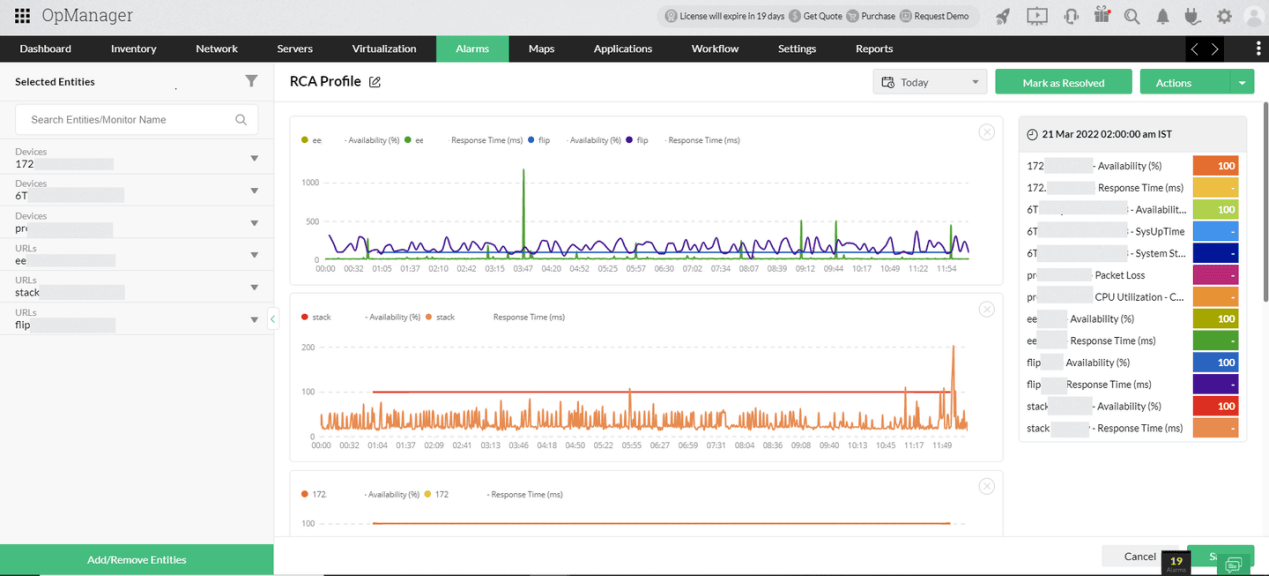This screenshot has height=576, width=1269.
Task: Open the settings gear icon
Action: (1224, 16)
